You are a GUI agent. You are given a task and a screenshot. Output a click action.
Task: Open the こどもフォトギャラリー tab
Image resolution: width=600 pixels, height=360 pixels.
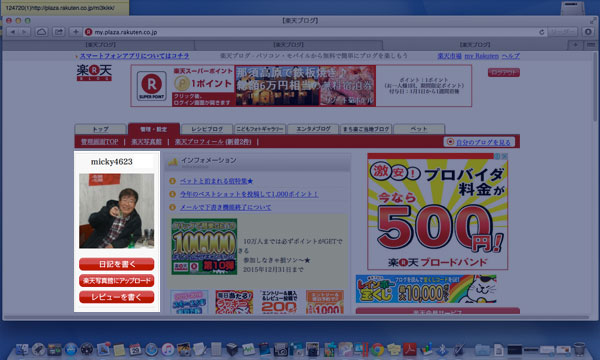pyautogui.click(x=260, y=129)
